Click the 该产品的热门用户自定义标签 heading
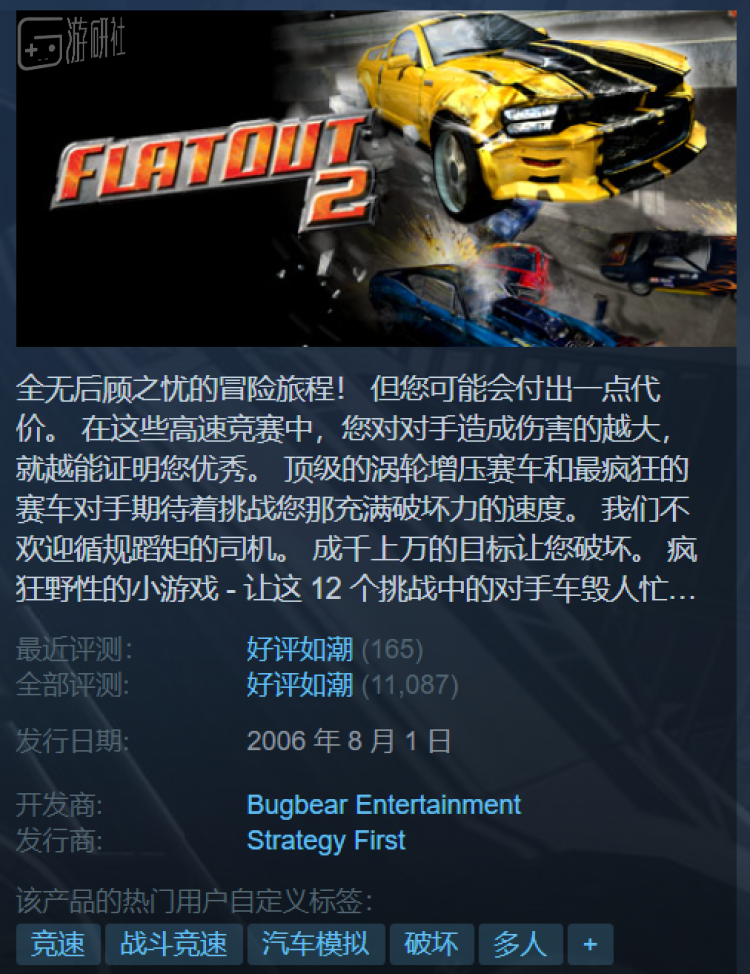The width and height of the screenshot is (750, 974). click(x=194, y=901)
